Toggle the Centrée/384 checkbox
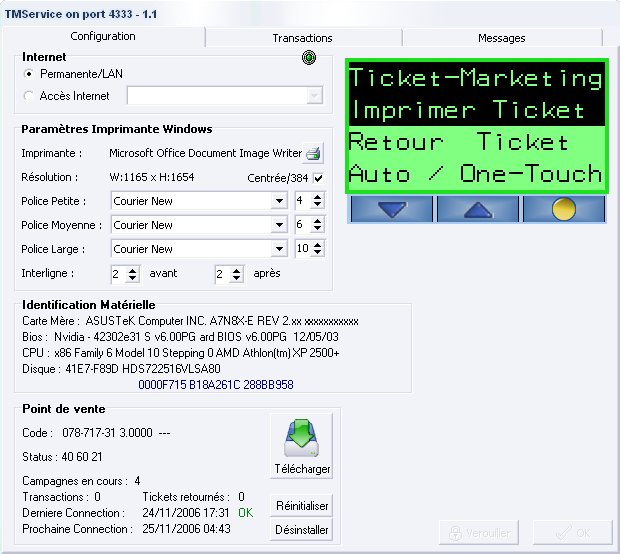This screenshot has height=554, width=620. pyautogui.click(x=318, y=178)
